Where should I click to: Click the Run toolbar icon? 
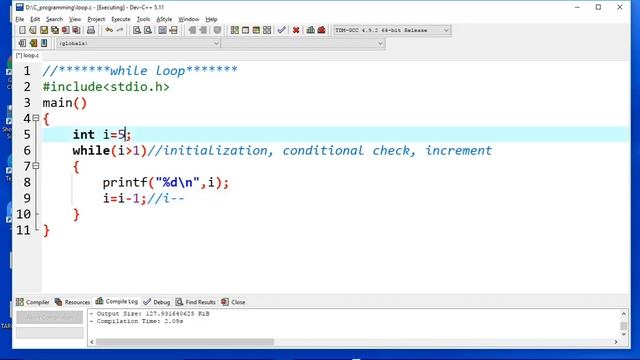245,30
